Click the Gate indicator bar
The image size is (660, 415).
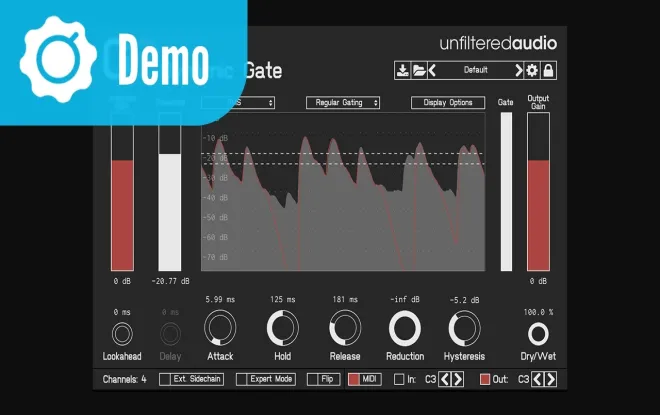pyautogui.click(x=506, y=192)
